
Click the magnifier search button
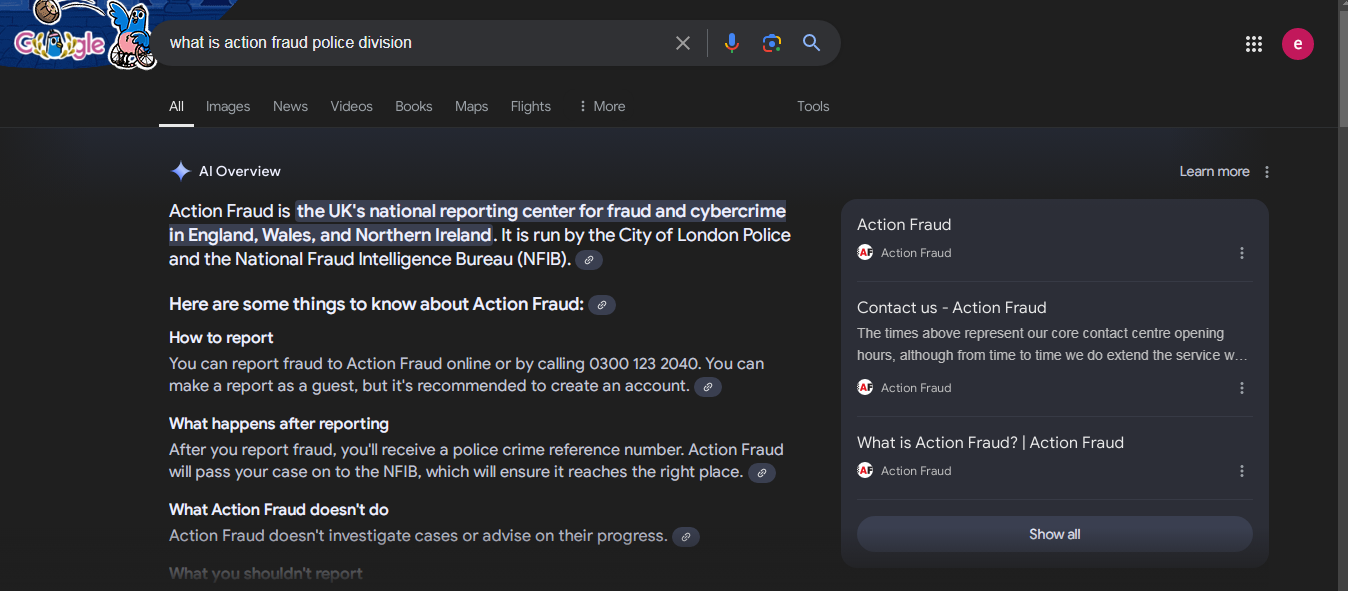[811, 43]
